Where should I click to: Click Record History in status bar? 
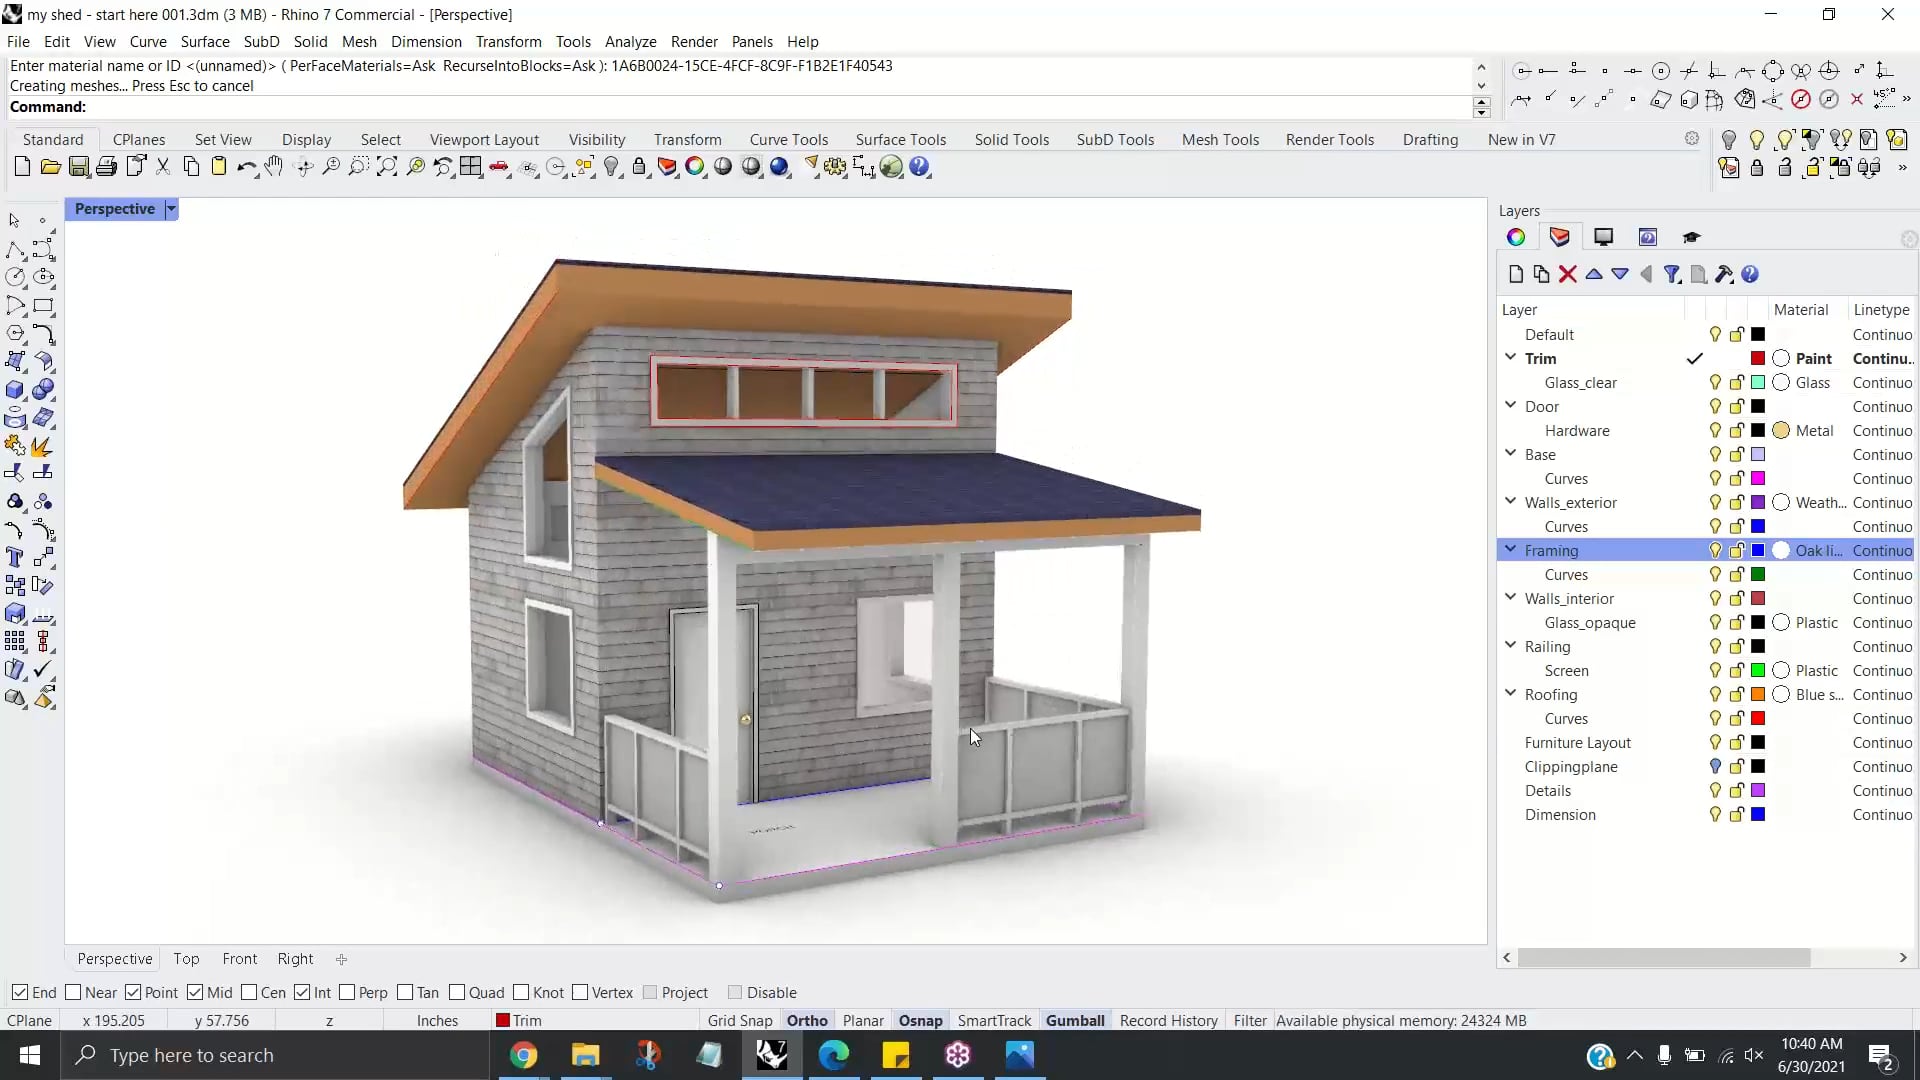(x=1168, y=1021)
